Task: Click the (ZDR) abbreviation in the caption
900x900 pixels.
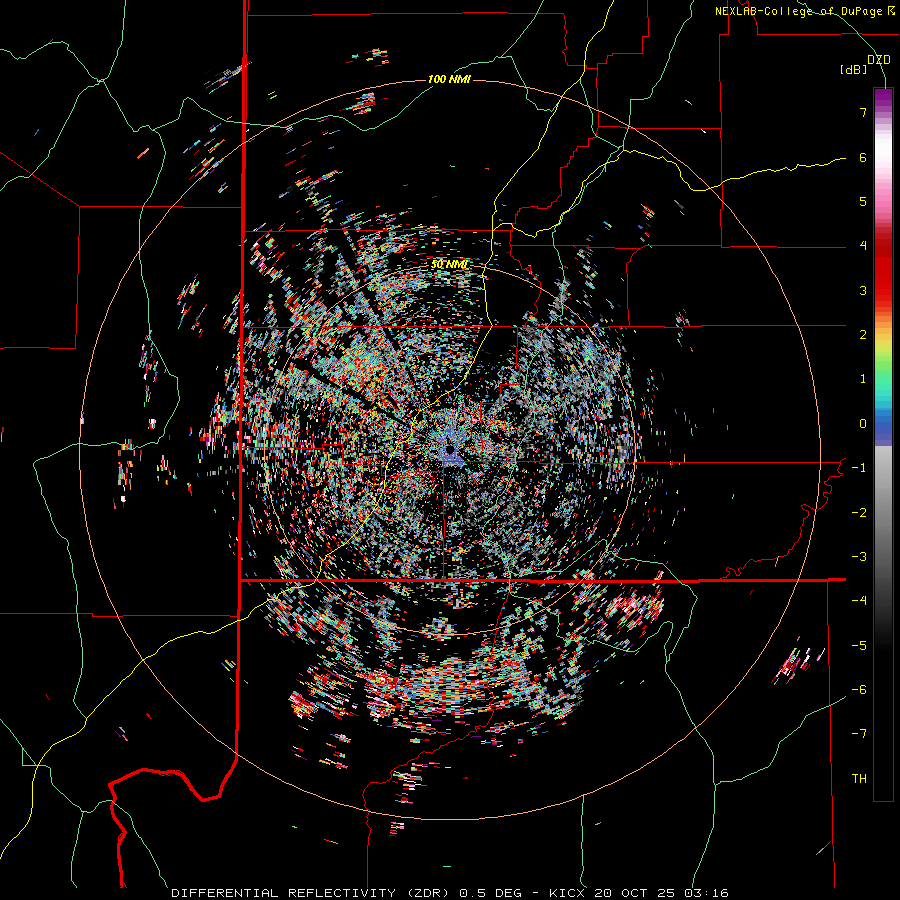Action: tap(427, 893)
